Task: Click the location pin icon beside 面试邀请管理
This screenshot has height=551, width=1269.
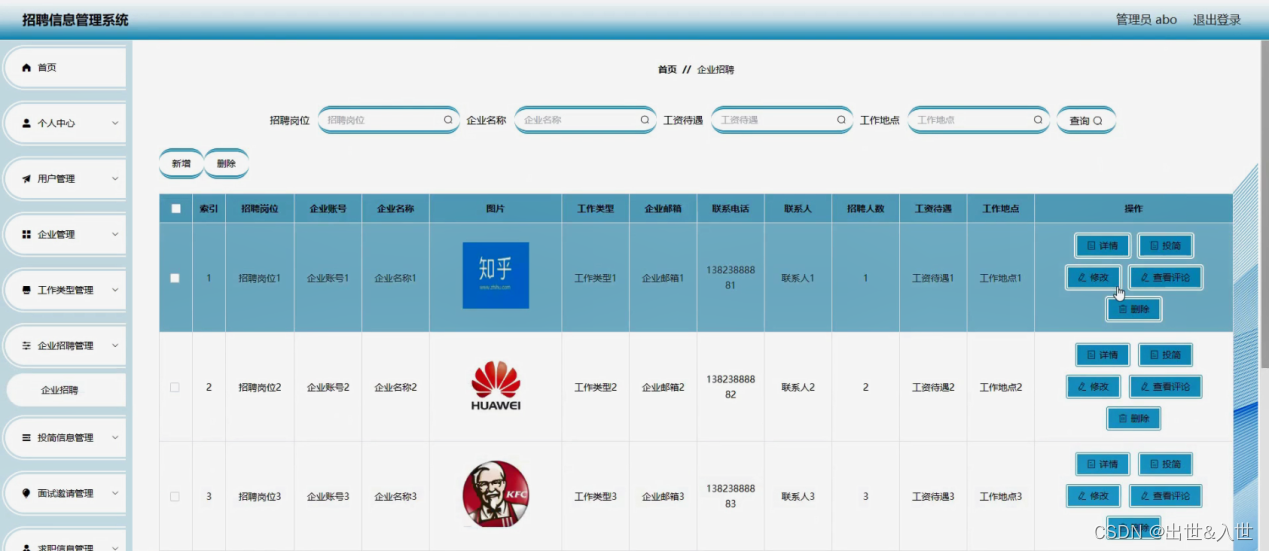Action: pyautogui.click(x=27, y=494)
